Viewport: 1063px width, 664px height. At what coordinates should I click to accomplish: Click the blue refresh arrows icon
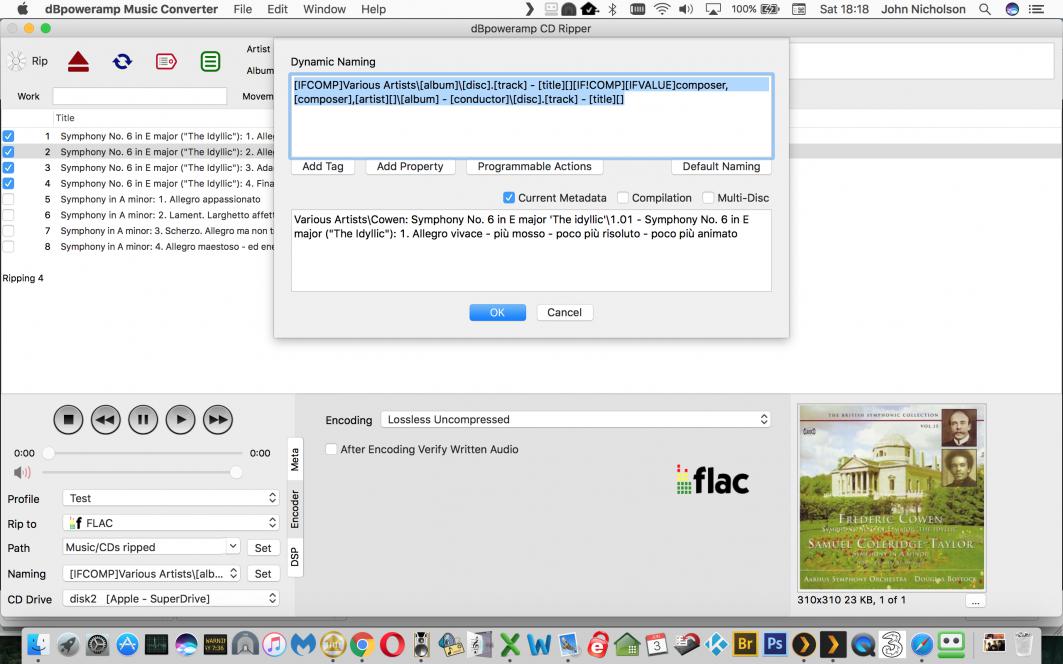(x=122, y=61)
